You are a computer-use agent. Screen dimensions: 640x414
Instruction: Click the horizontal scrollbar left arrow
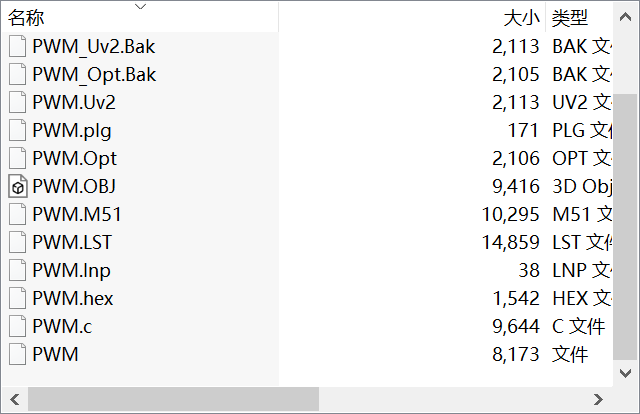tap(13, 399)
